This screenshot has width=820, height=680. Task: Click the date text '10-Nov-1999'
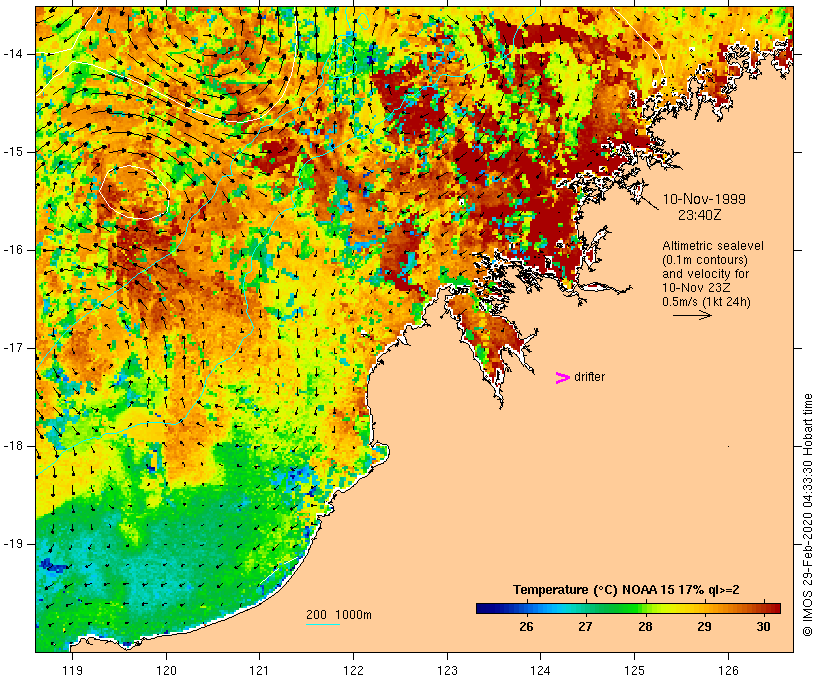tap(704, 199)
